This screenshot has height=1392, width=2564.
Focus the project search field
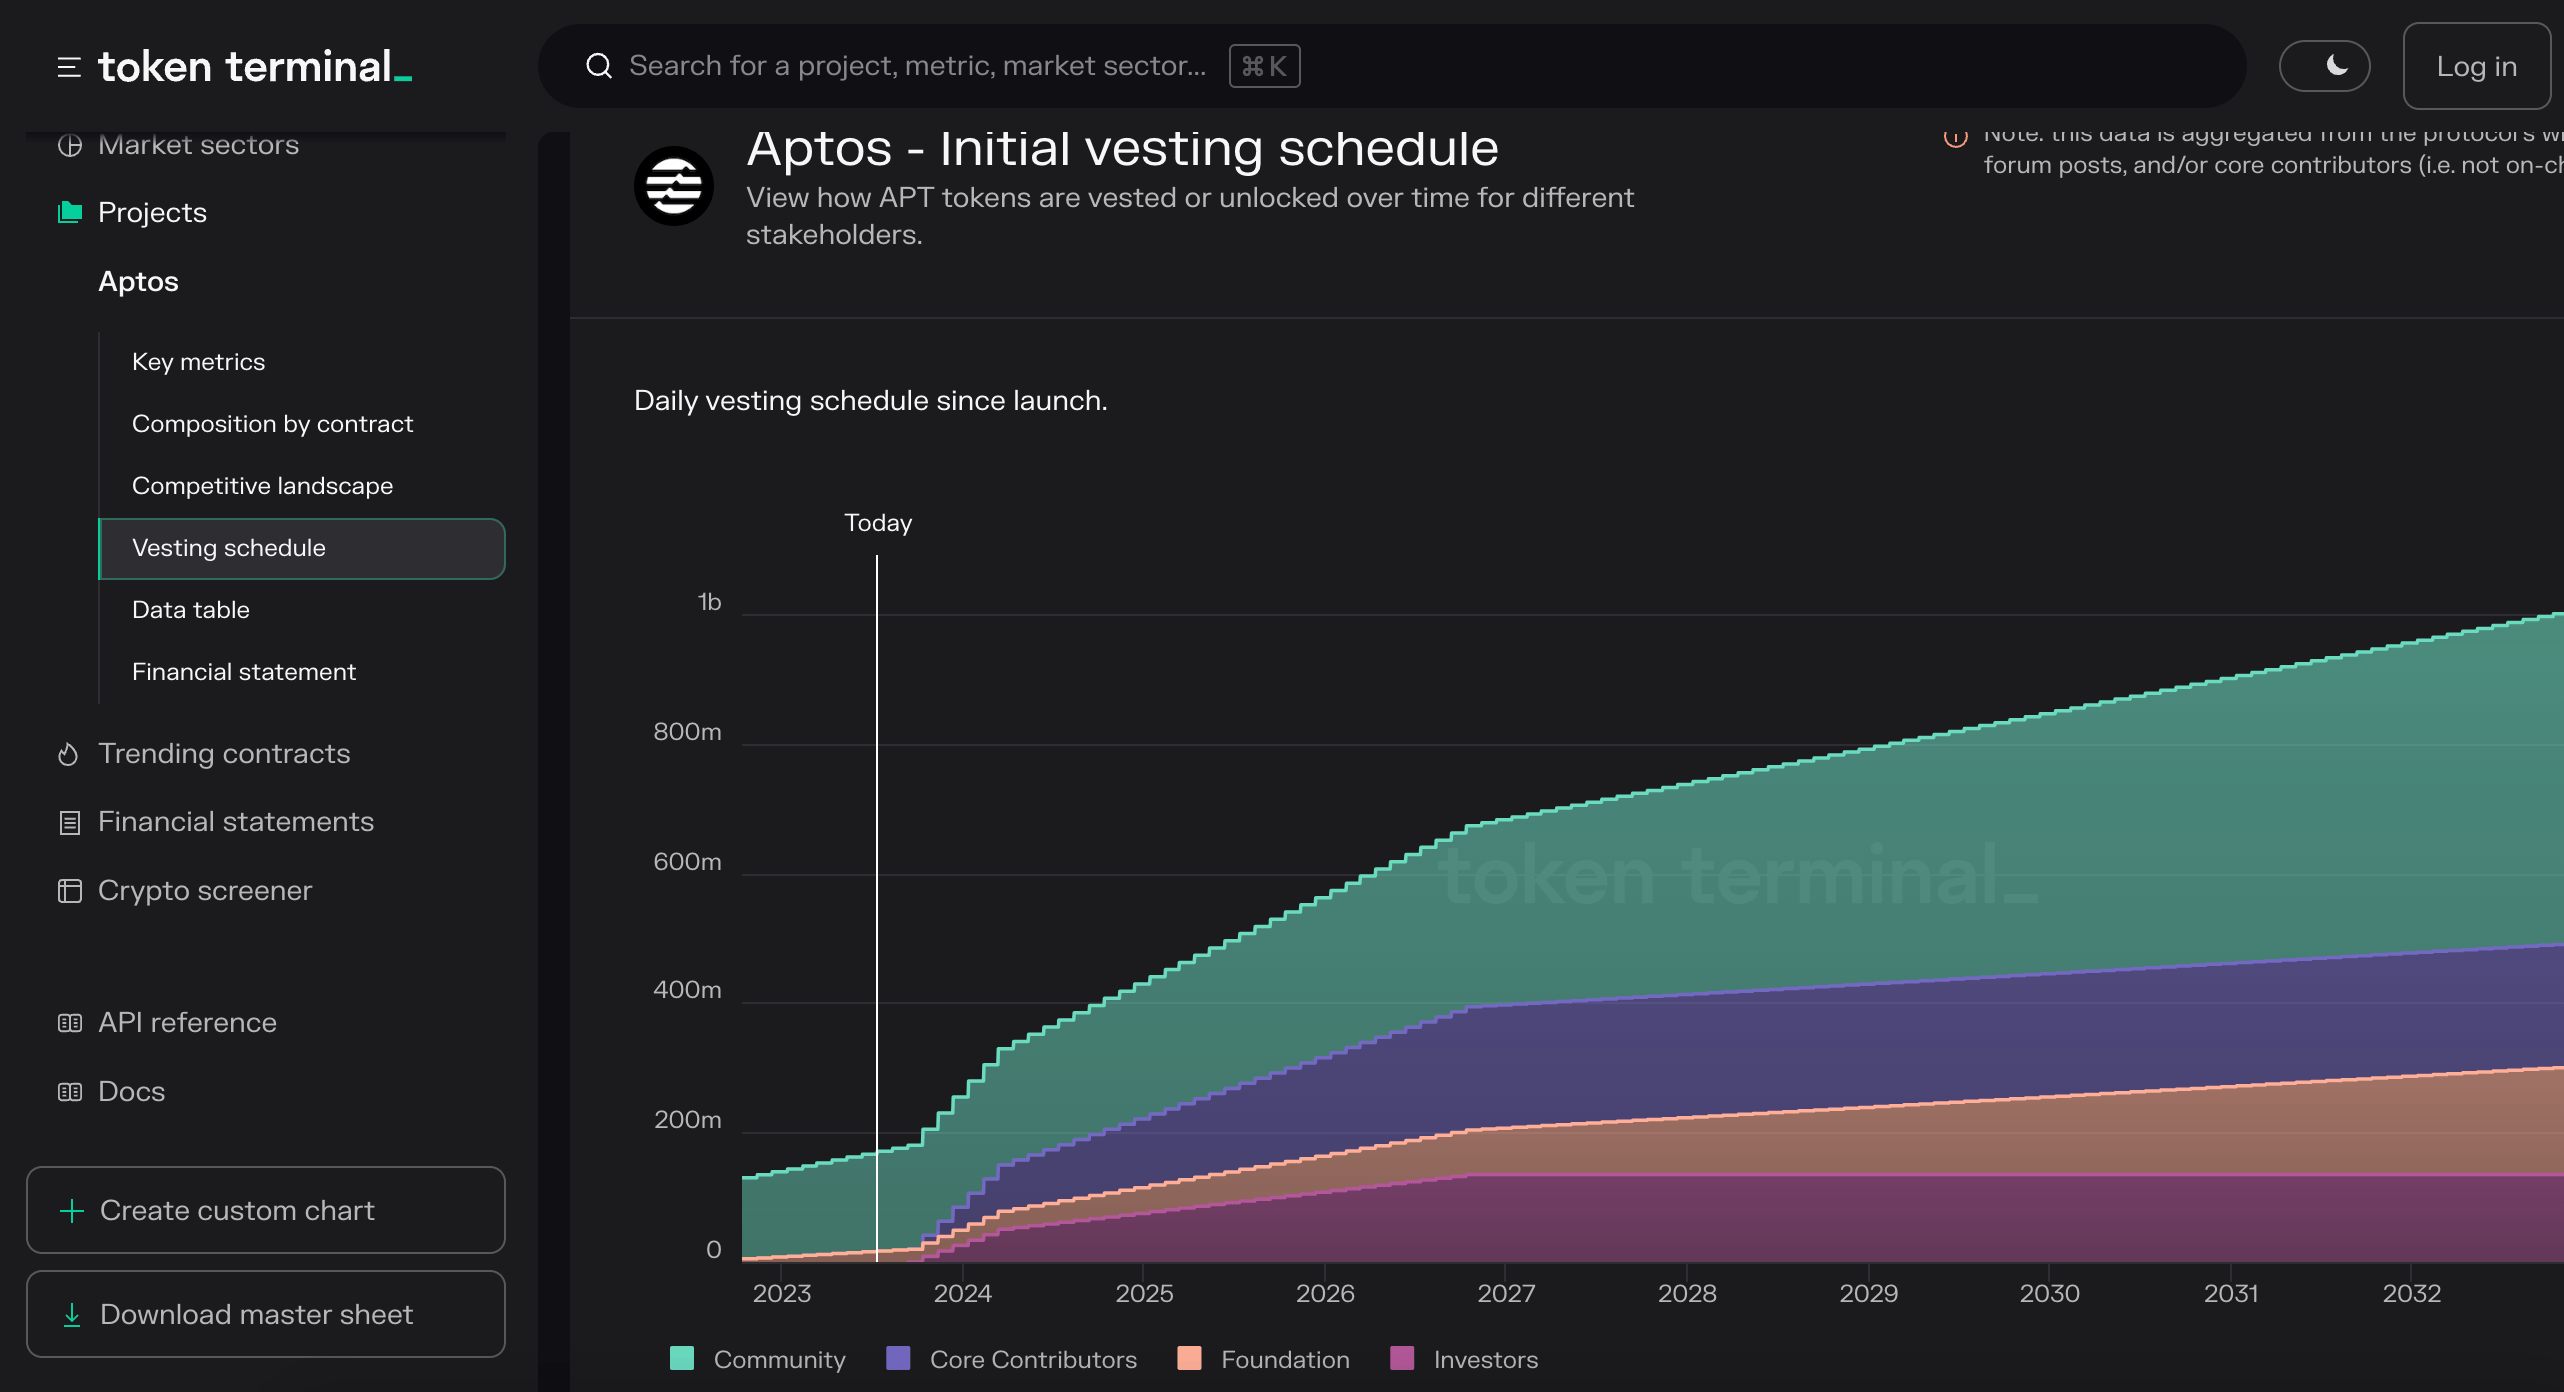[916, 66]
